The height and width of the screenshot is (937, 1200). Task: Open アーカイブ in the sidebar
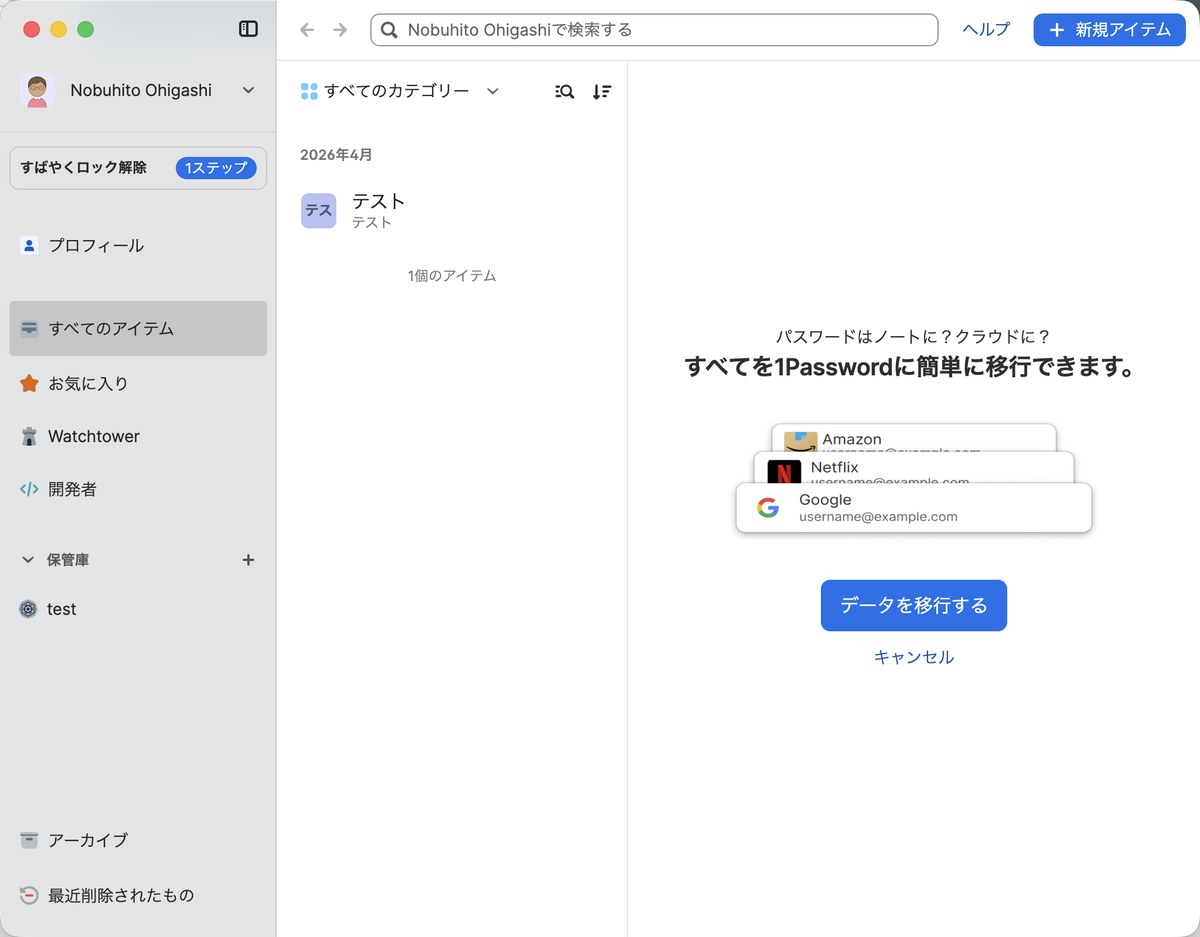coord(138,840)
